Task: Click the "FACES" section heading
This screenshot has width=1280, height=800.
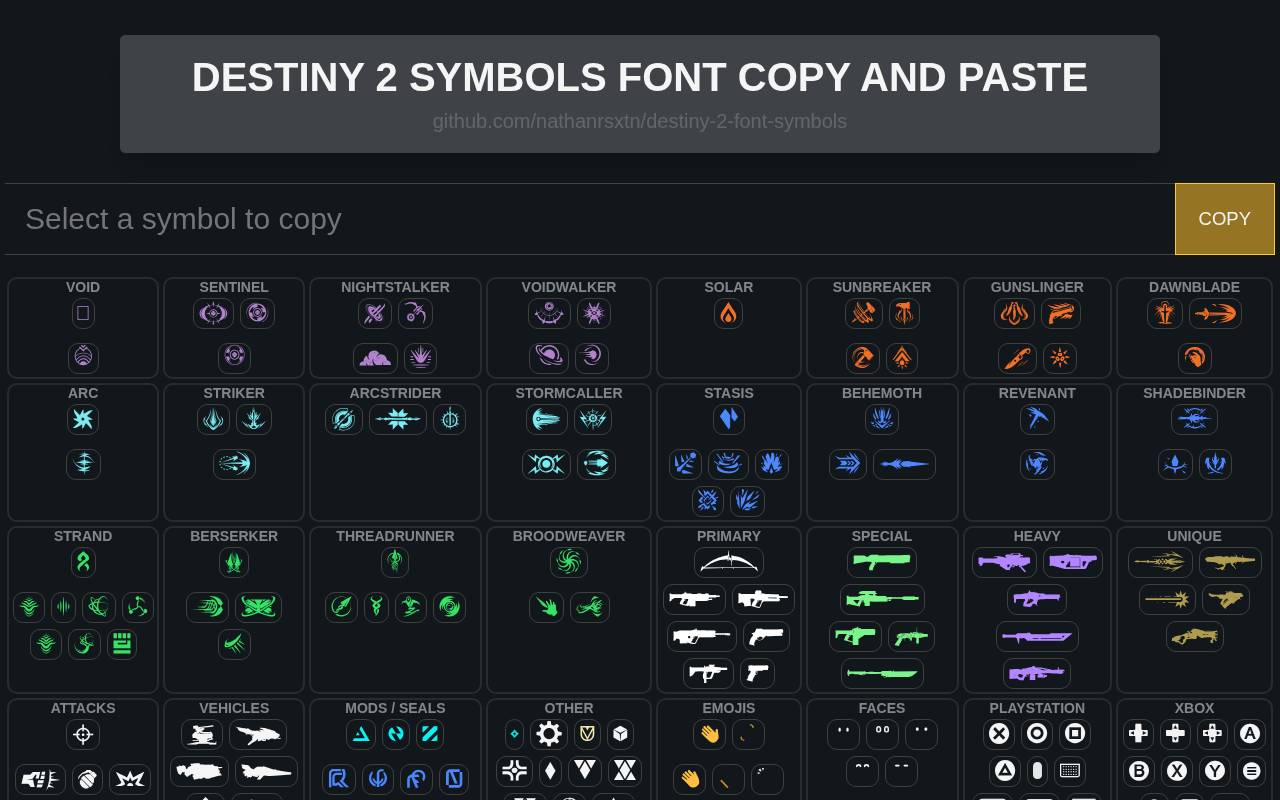Action: coord(882,708)
